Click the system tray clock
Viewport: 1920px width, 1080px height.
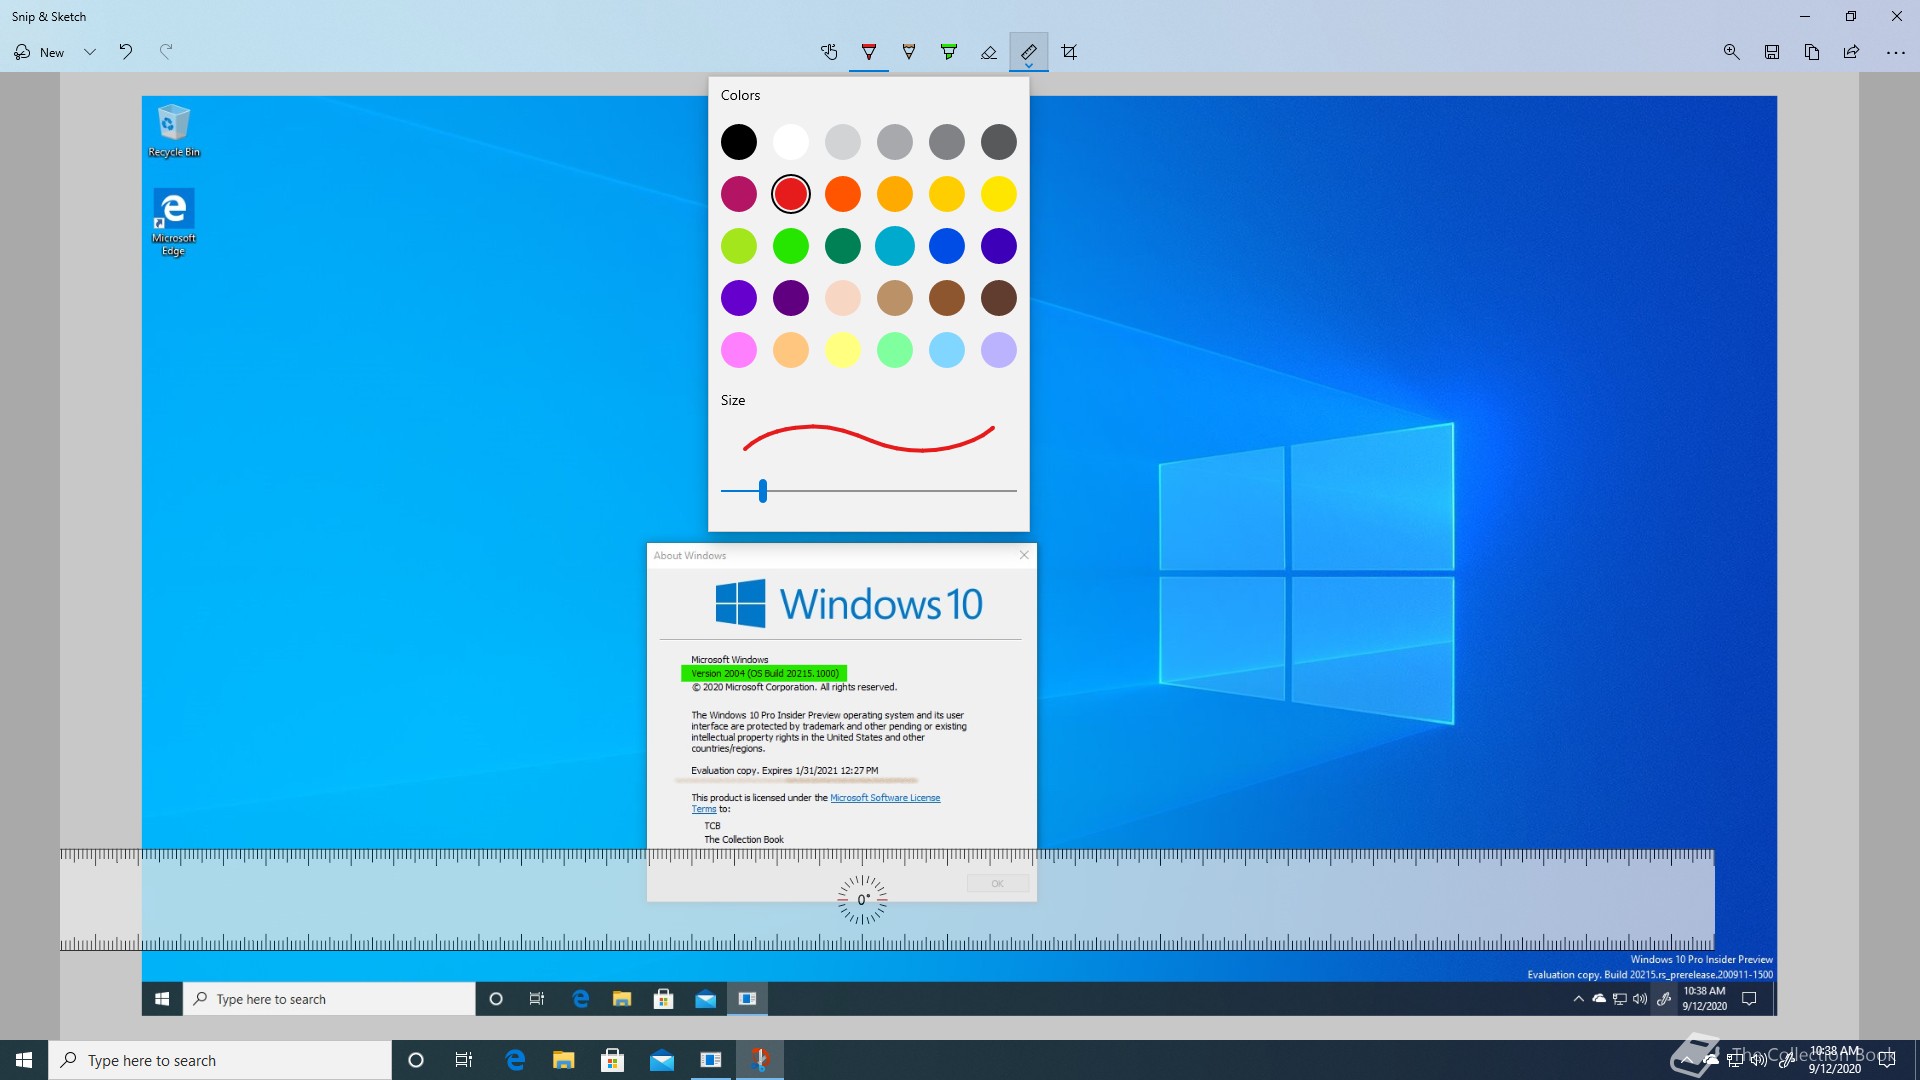1836,1060
